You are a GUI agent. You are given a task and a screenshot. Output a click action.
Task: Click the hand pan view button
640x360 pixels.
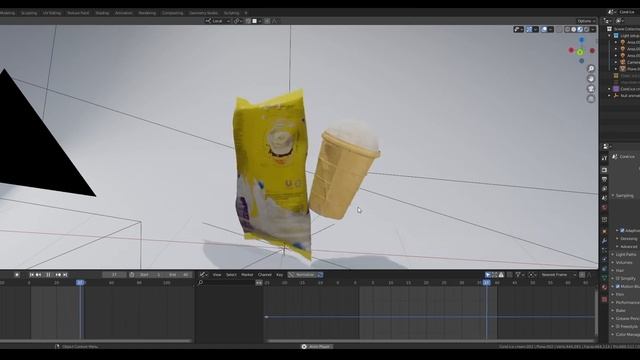coord(591,79)
